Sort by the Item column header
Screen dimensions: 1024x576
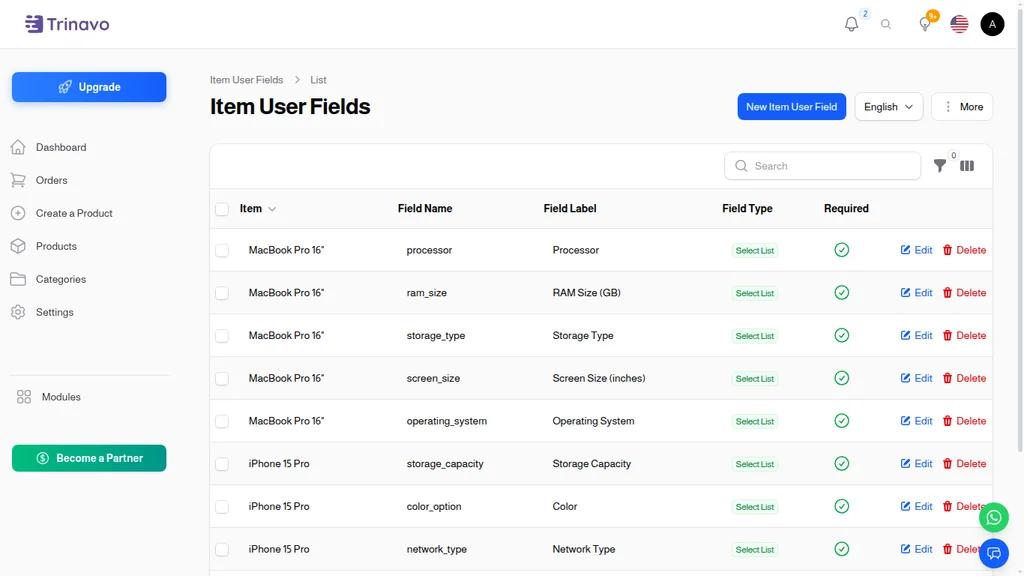[x=257, y=208]
